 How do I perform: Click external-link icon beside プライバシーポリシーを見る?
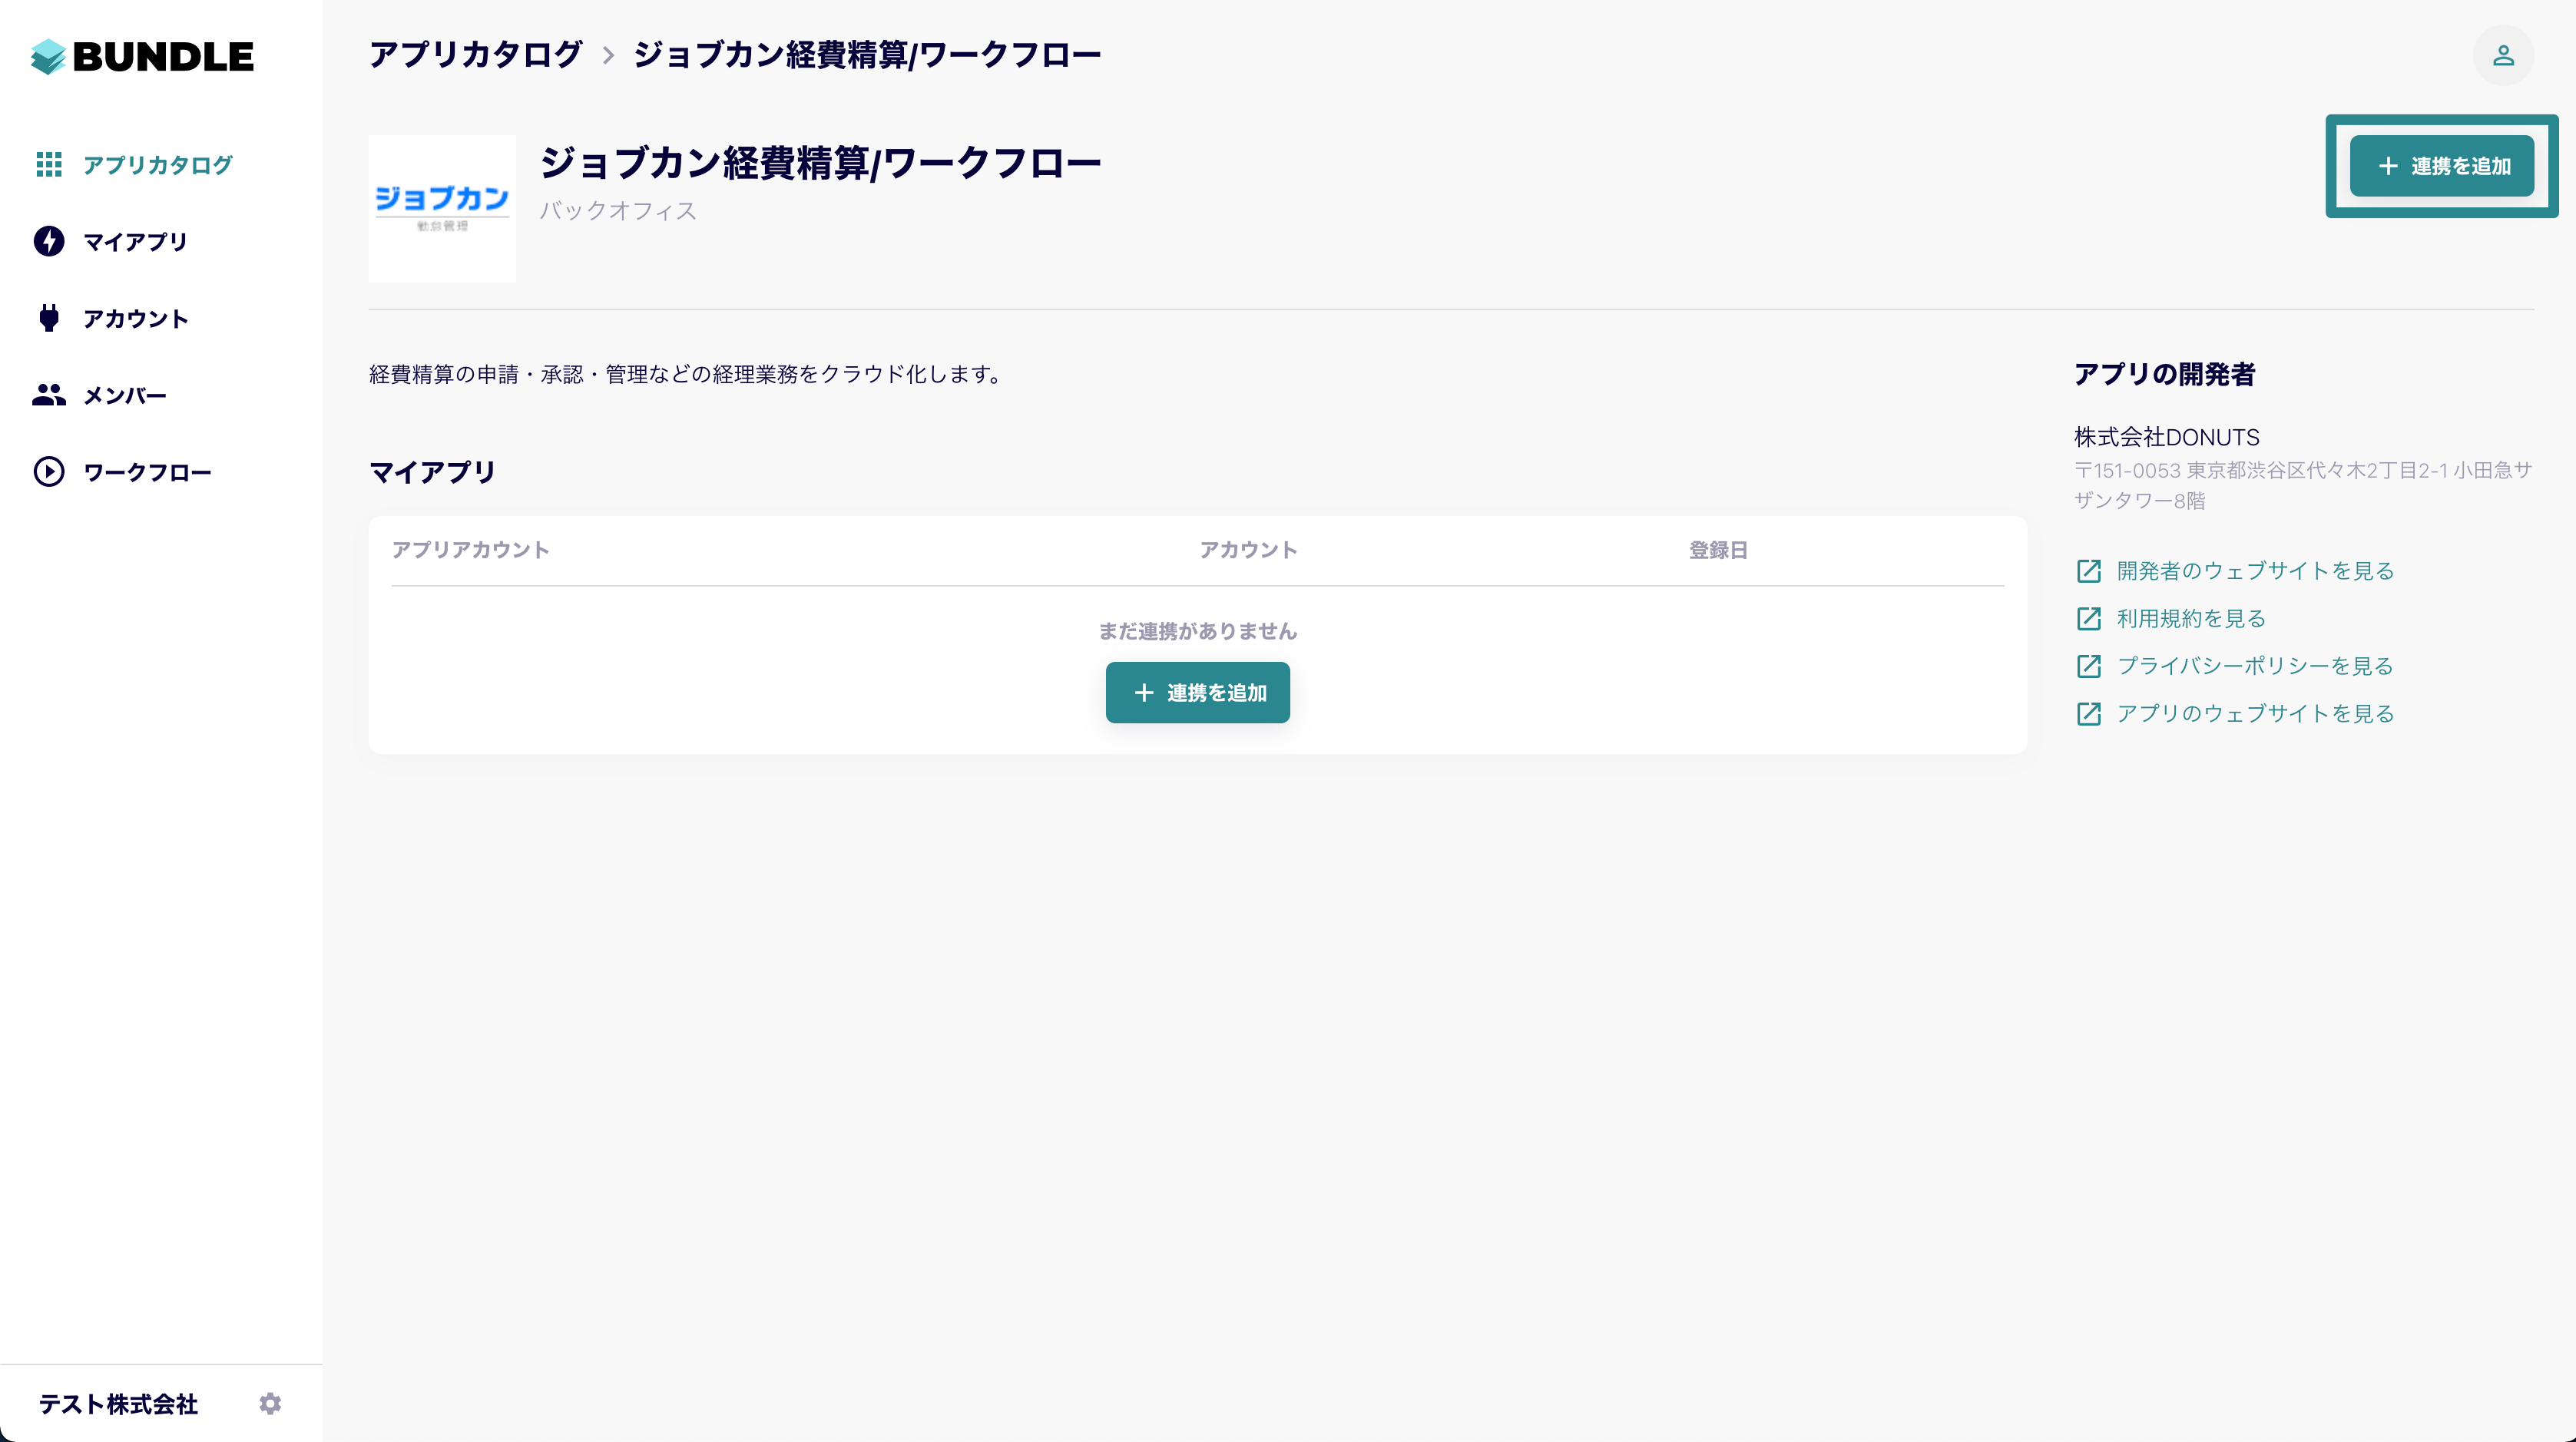[x=2089, y=666]
